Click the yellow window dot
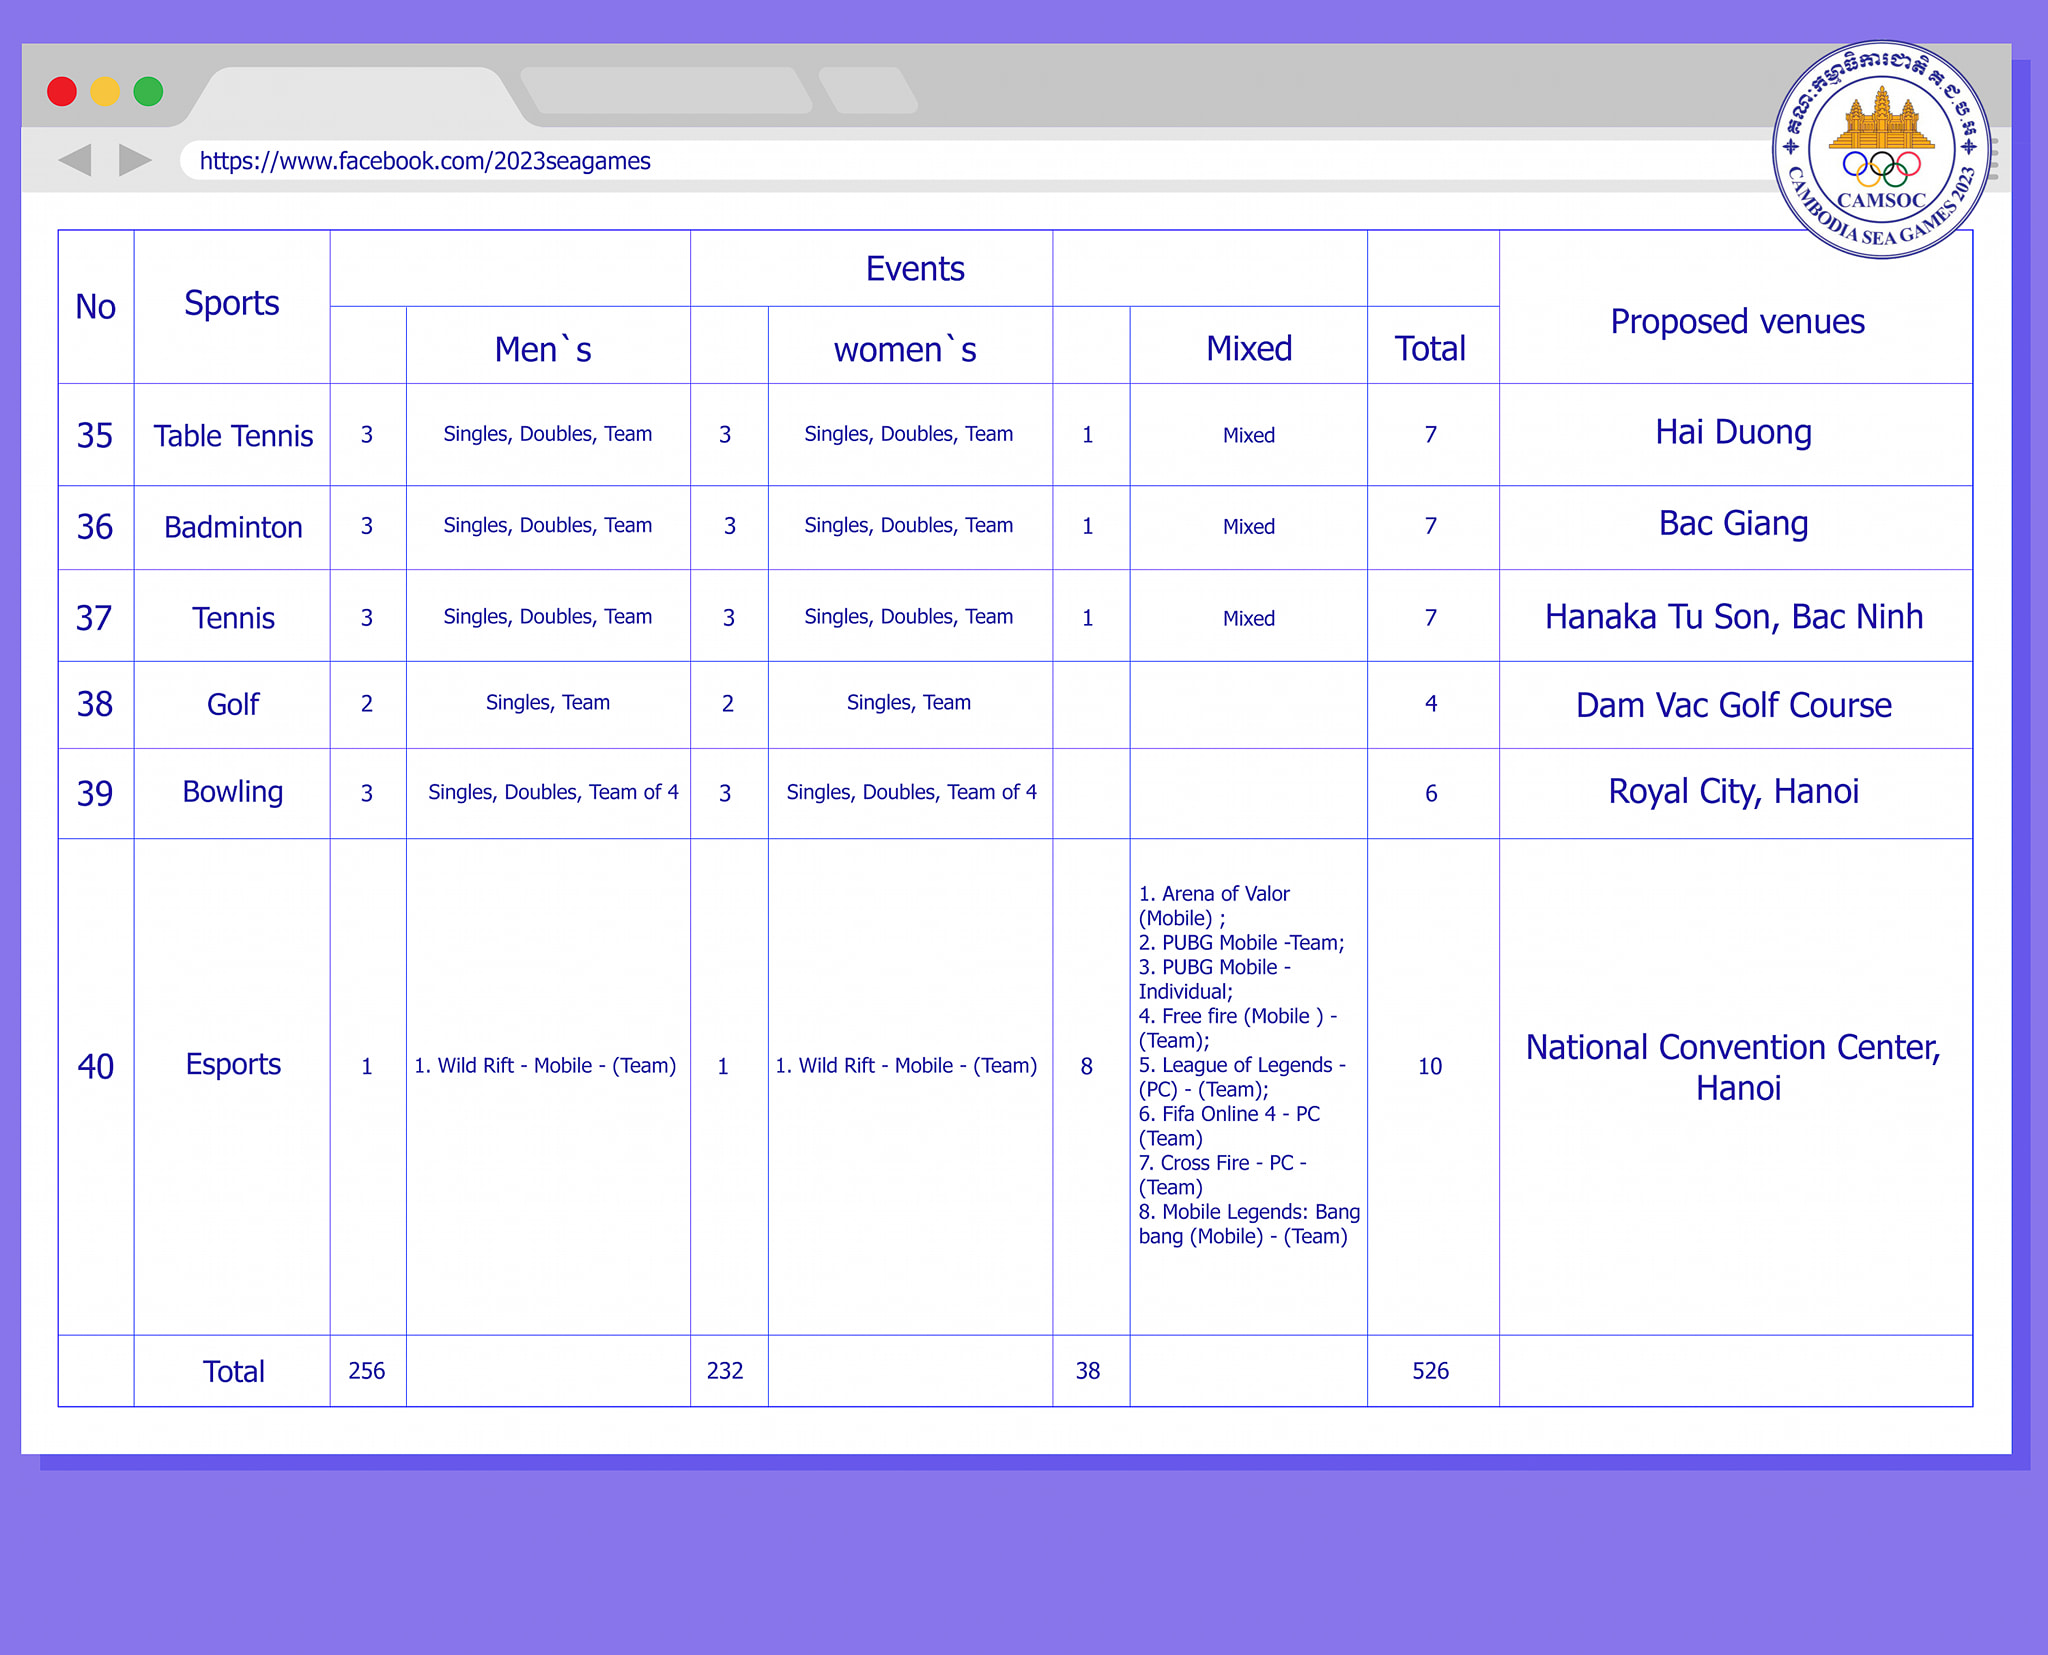2048x1655 pixels. pyautogui.click(x=105, y=91)
